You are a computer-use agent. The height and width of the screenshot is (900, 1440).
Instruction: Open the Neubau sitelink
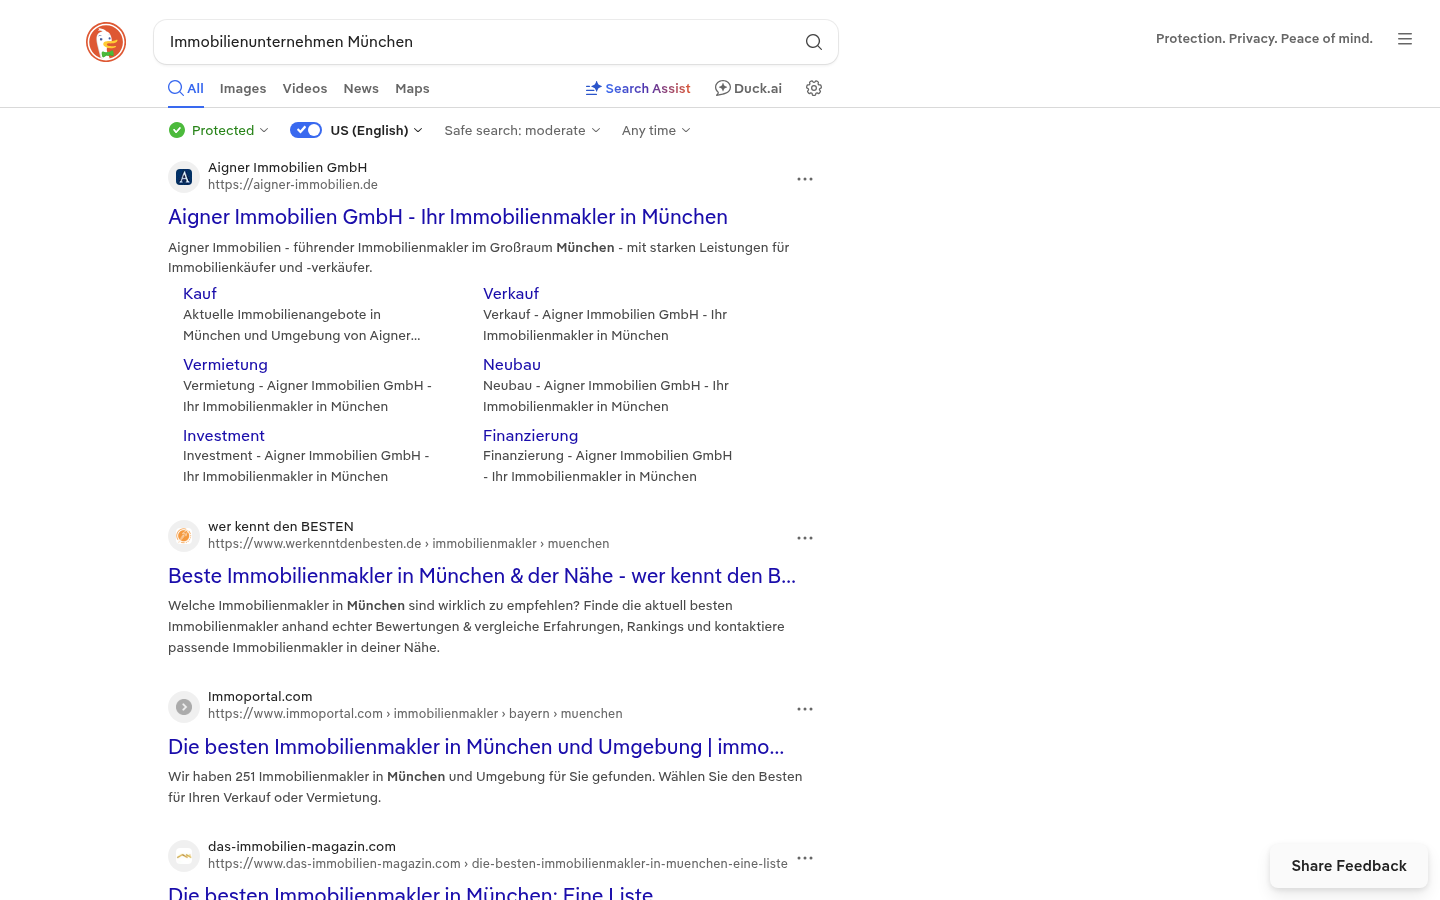(512, 364)
